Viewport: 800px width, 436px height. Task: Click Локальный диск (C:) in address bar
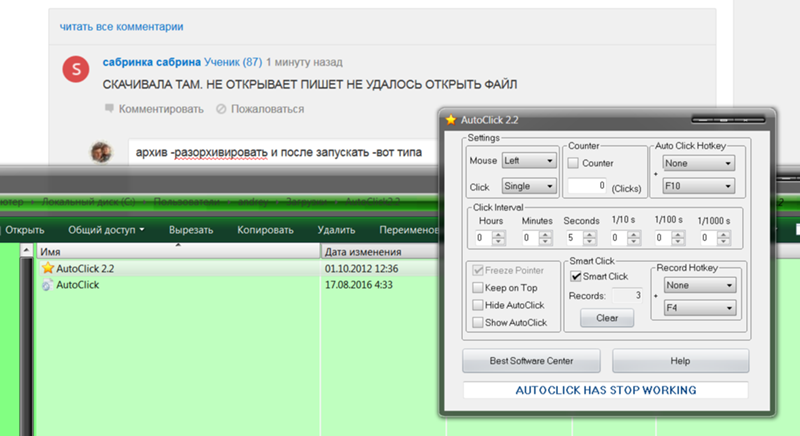click(x=89, y=202)
